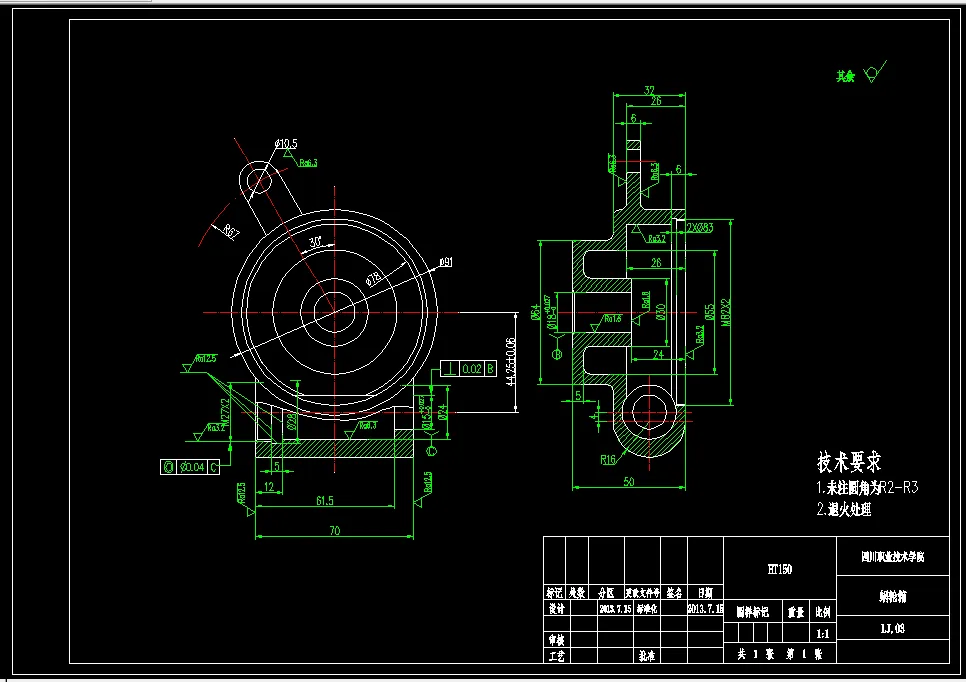This screenshot has height=682, width=966.
Task: Click the 重量 header cell
Action: [x=795, y=612]
